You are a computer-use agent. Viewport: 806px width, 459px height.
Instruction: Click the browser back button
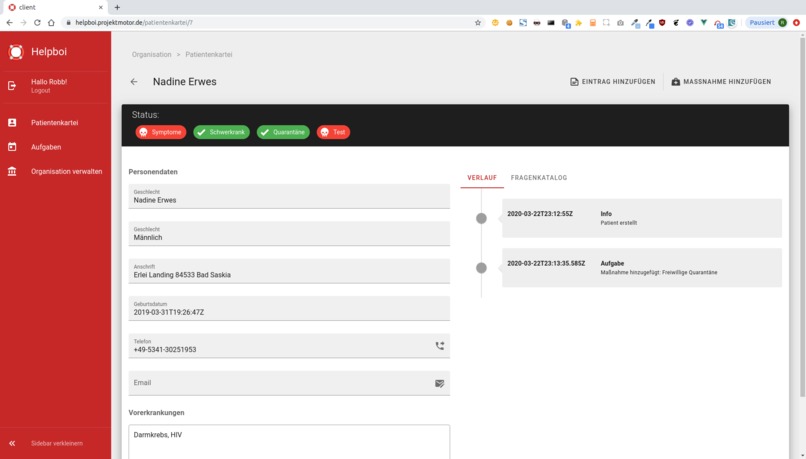(x=9, y=23)
